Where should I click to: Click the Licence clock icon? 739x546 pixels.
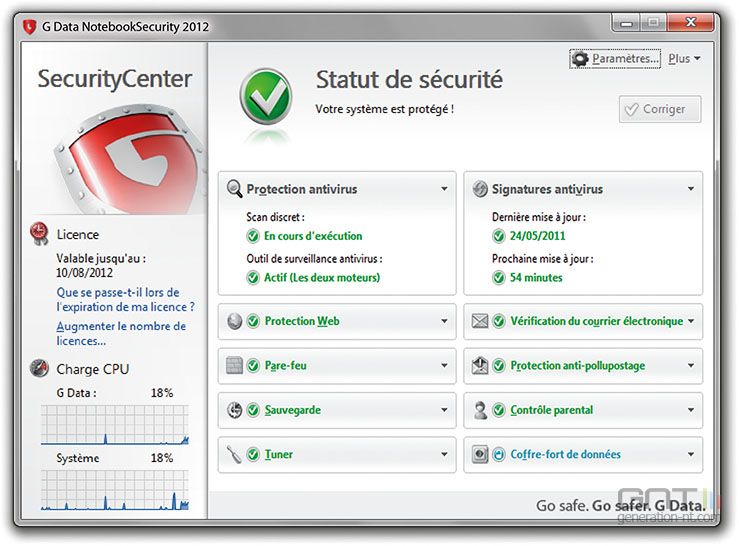[x=40, y=234]
